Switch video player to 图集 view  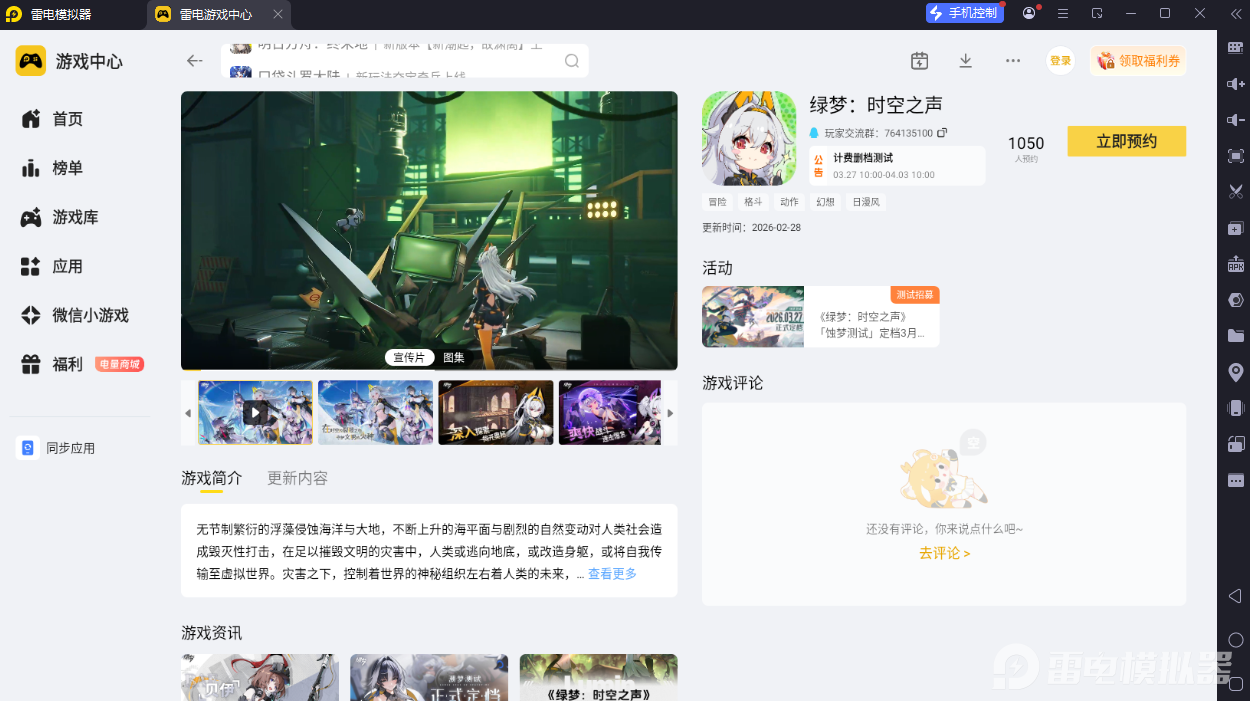[x=453, y=357]
